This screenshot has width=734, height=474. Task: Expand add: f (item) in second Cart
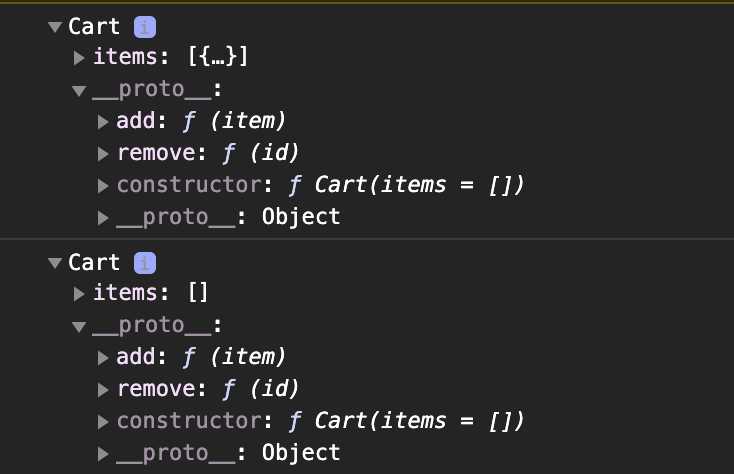pyautogui.click(x=103, y=358)
